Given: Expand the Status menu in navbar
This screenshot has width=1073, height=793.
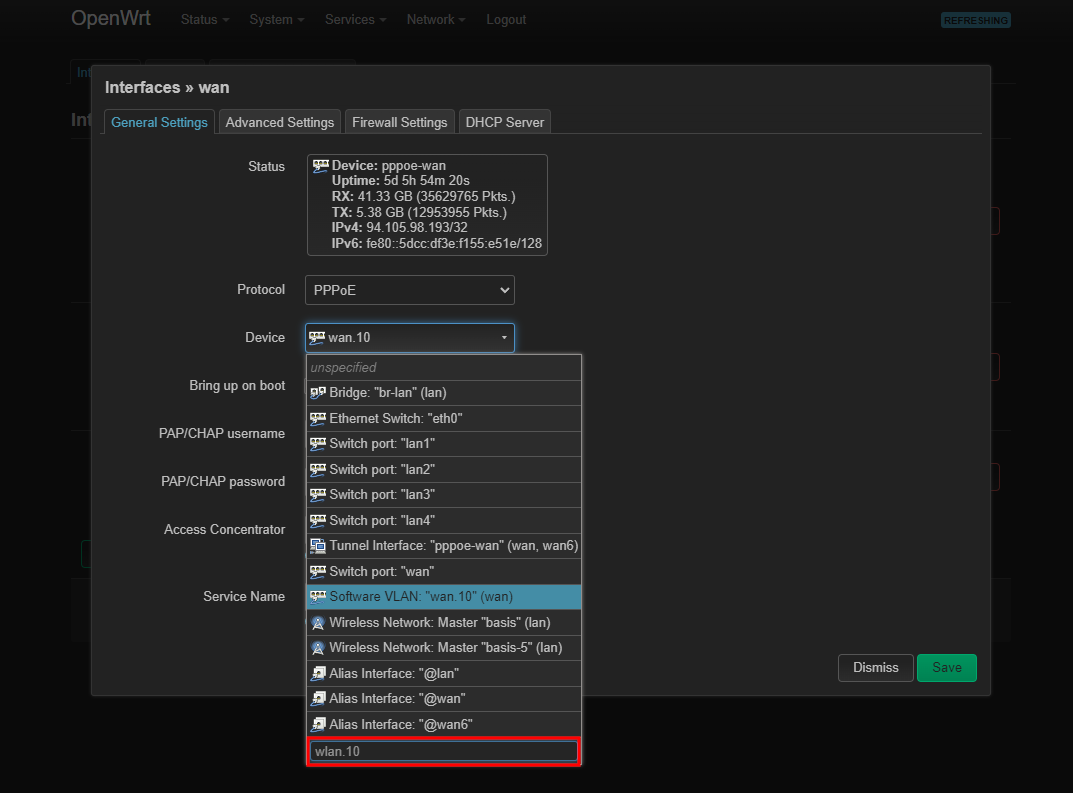Looking at the screenshot, I should 204,20.
